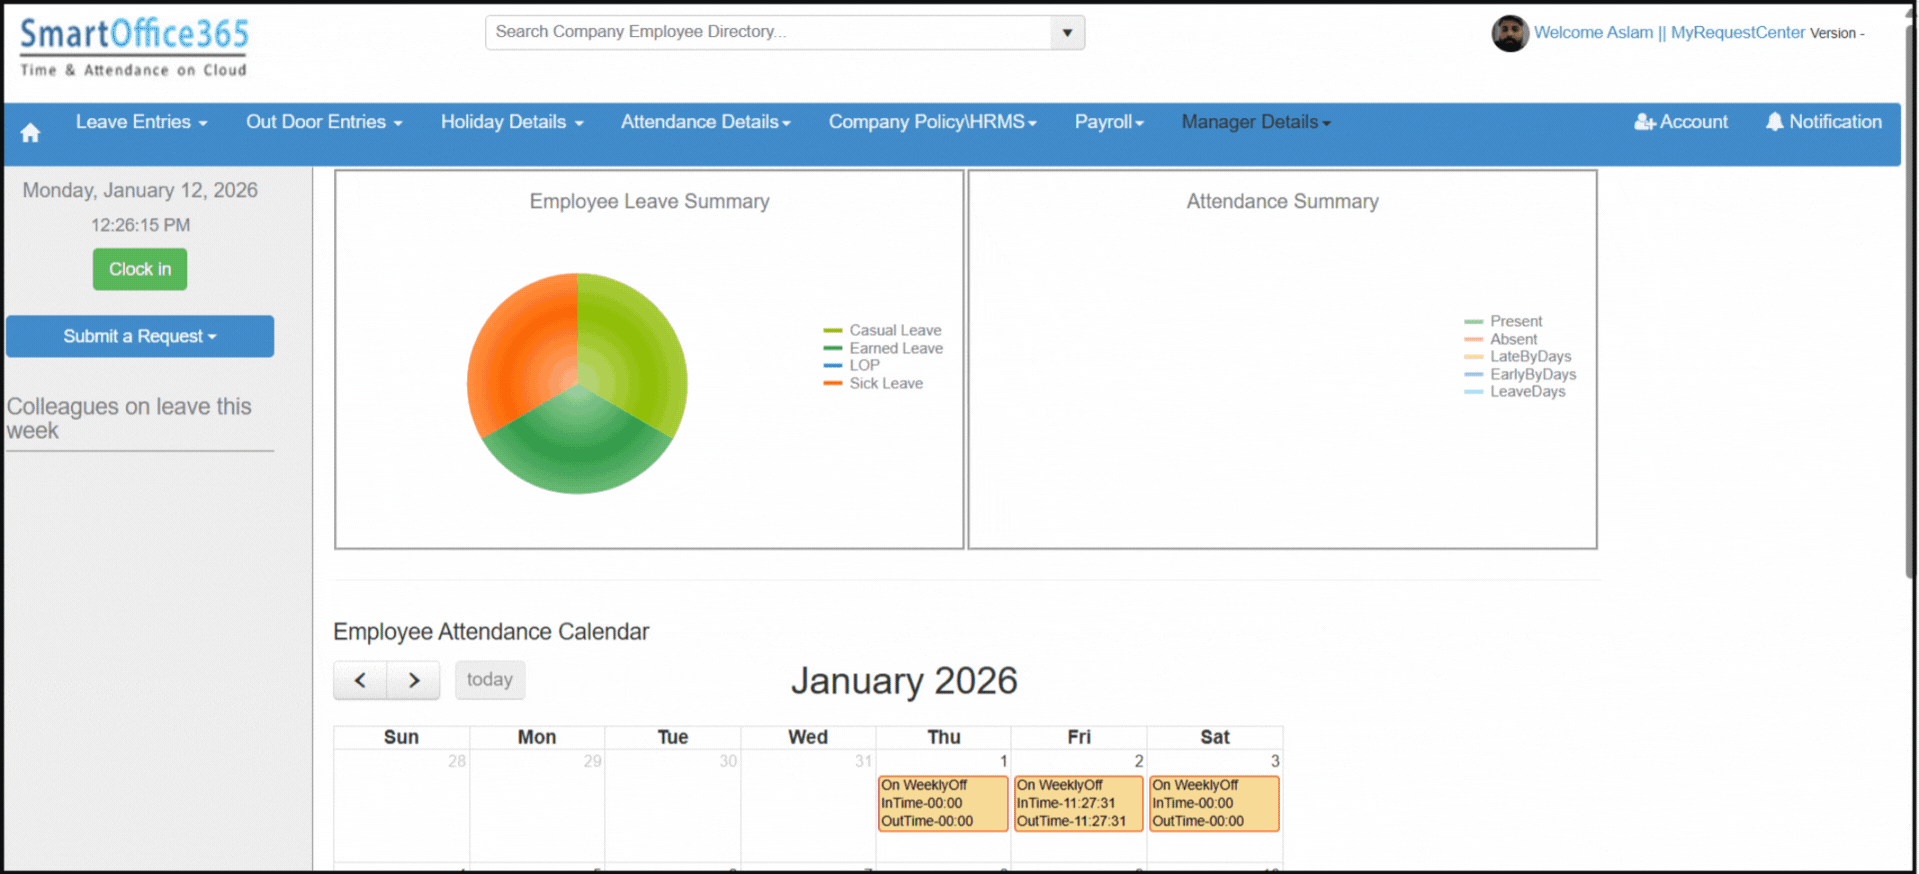Click the user profile avatar picture

click(1509, 33)
